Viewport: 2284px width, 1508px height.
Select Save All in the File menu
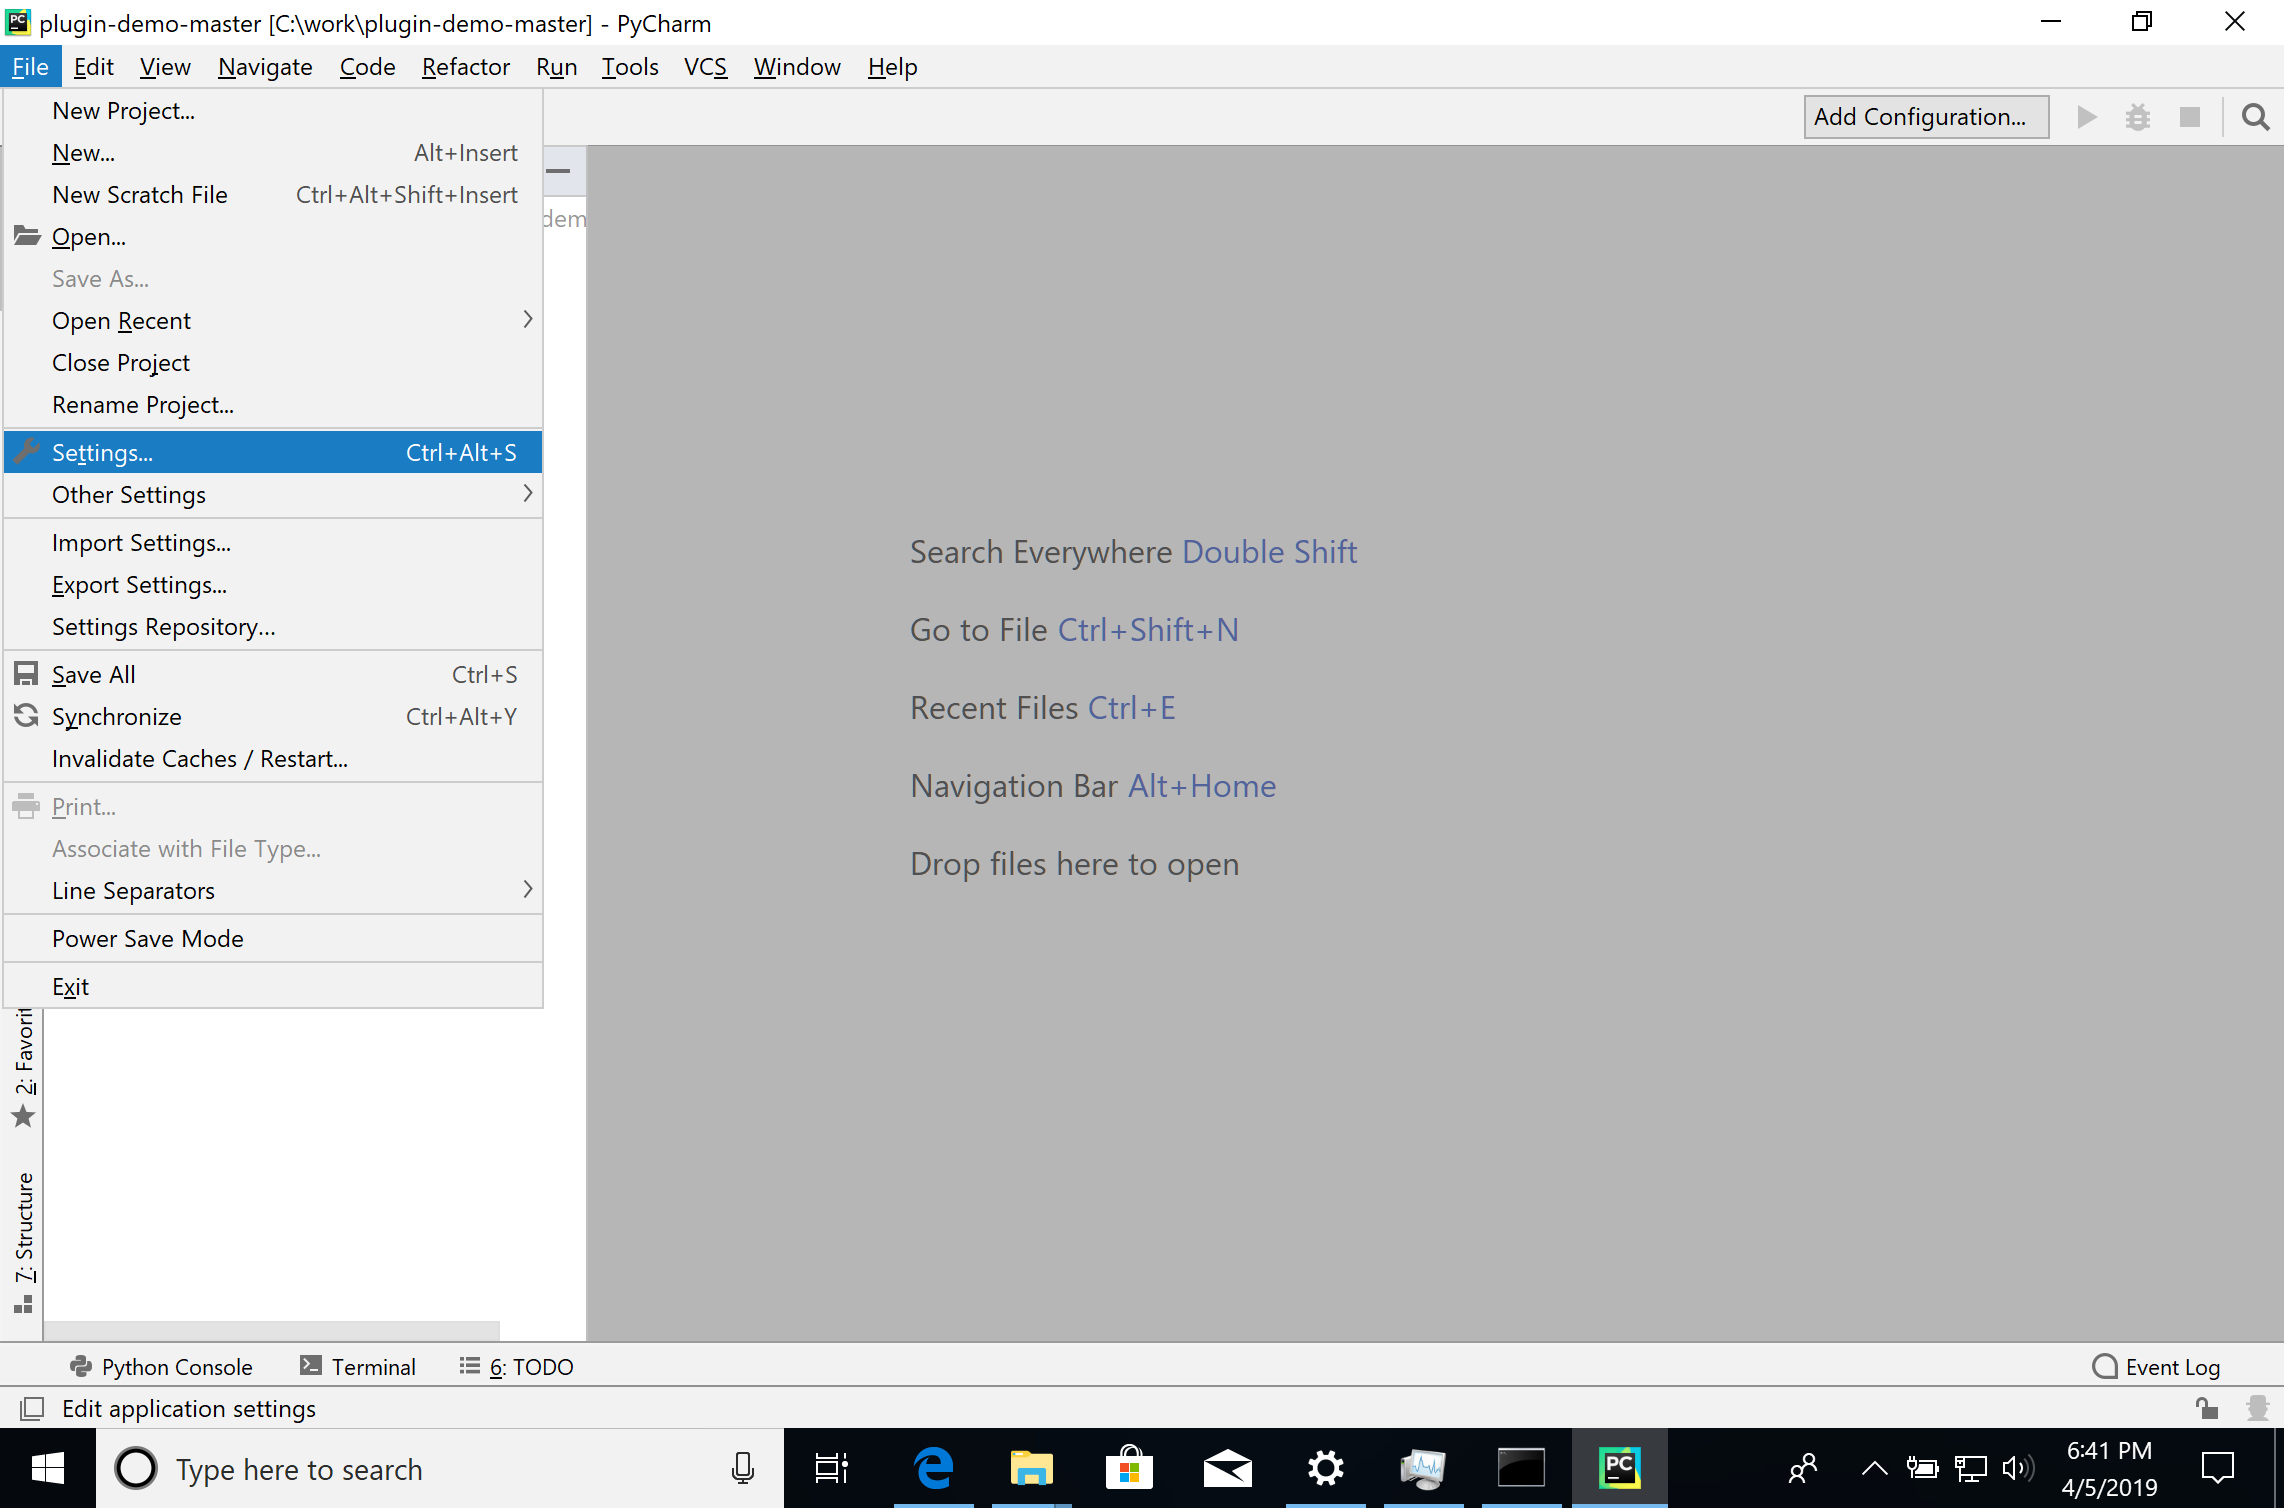click(273, 675)
